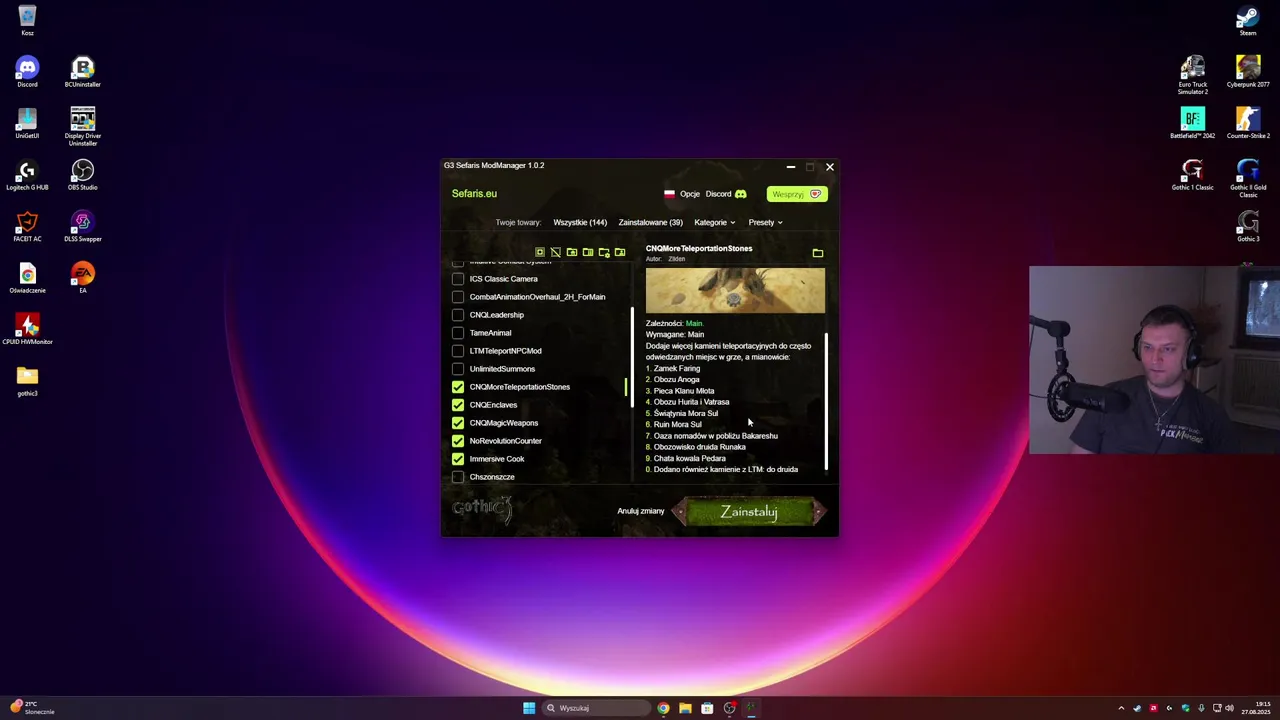Click the Zainstaluj install button
The height and width of the screenshot is (720, 1280).
(x=749, y=512)
